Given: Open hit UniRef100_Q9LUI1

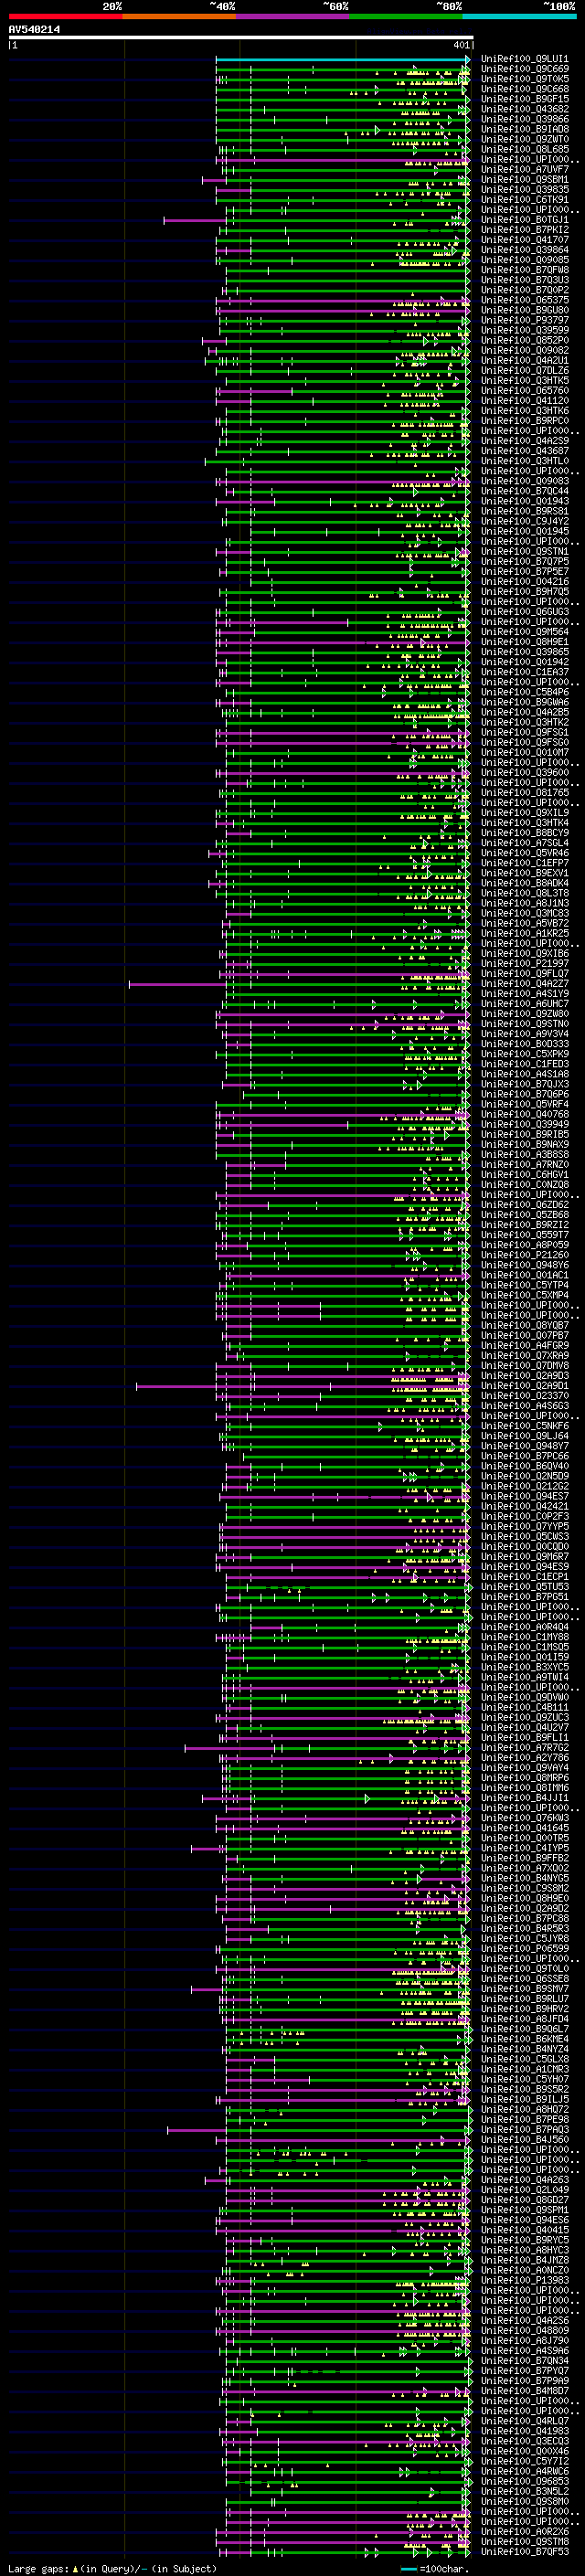Looking at the screenshot, I should click(525, 59).
